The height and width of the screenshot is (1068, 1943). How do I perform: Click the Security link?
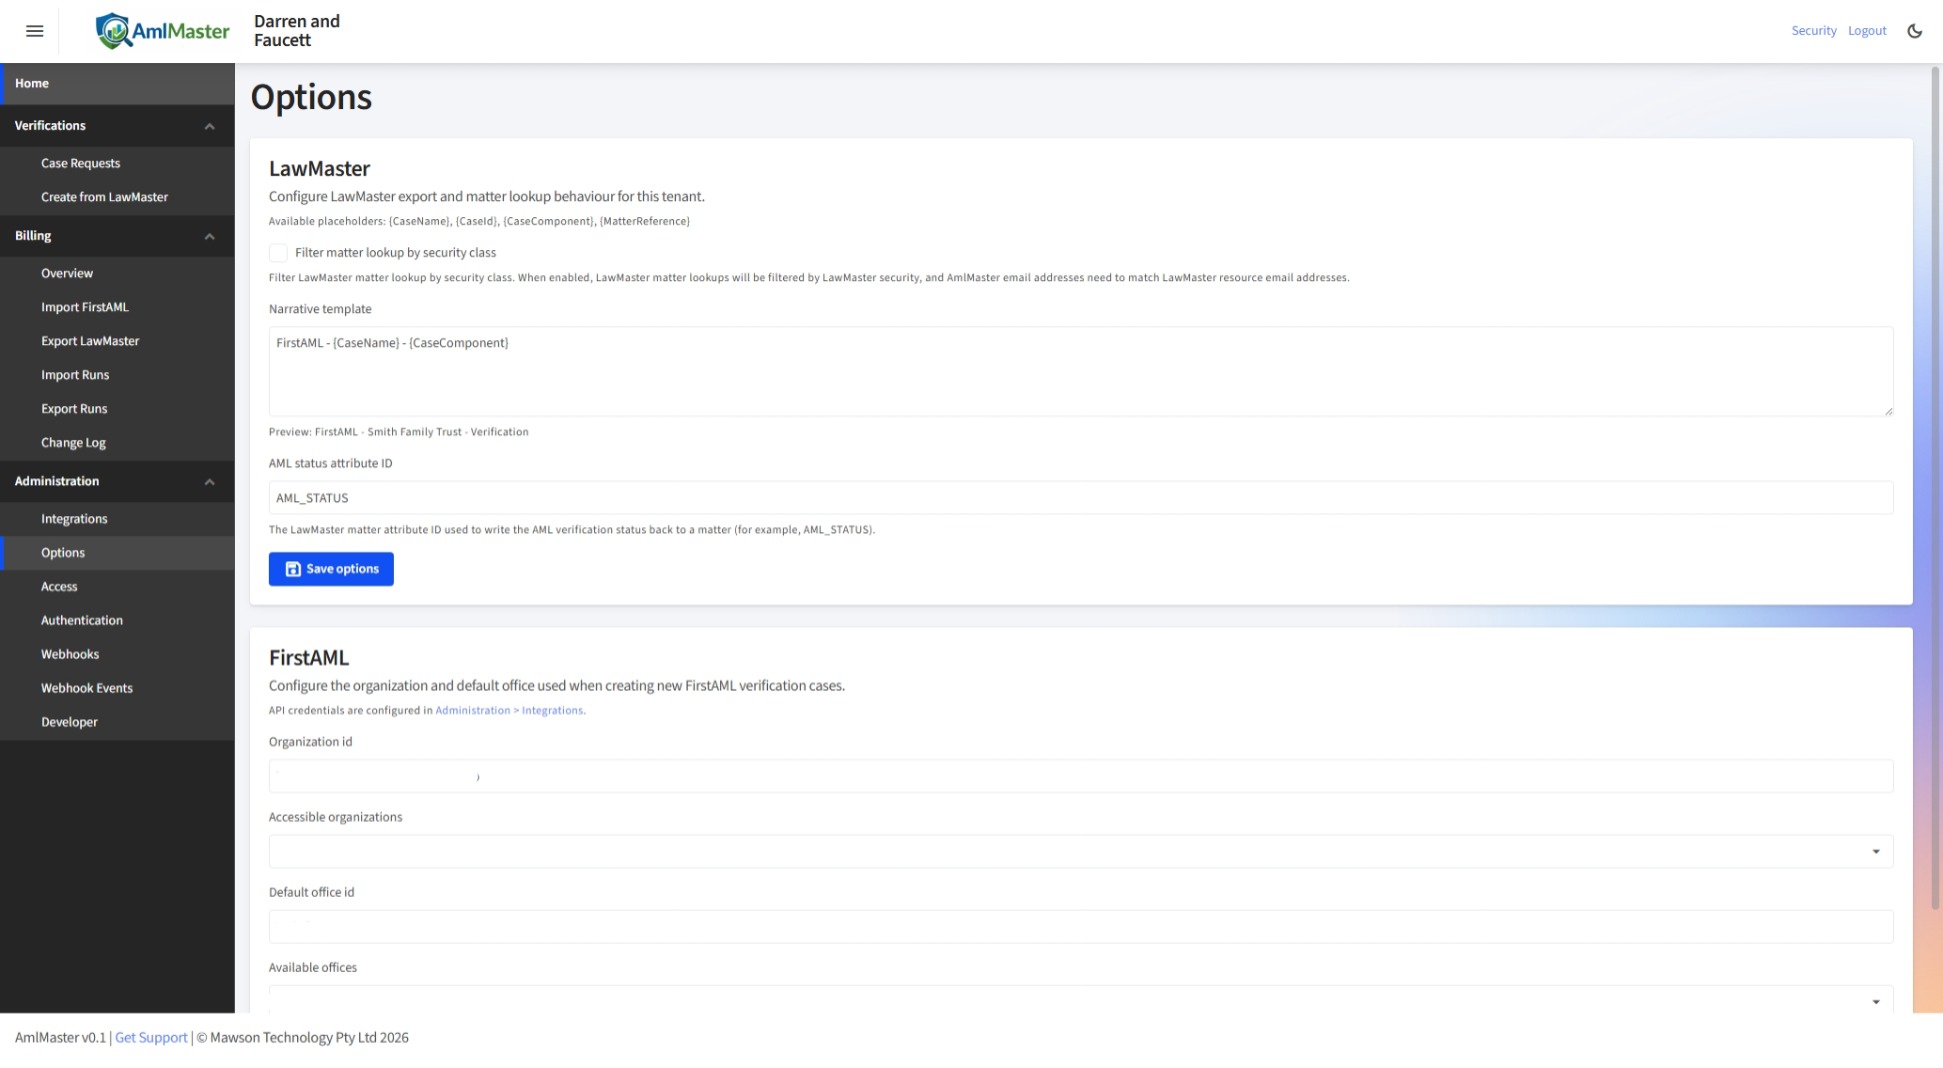[1813, 30]
